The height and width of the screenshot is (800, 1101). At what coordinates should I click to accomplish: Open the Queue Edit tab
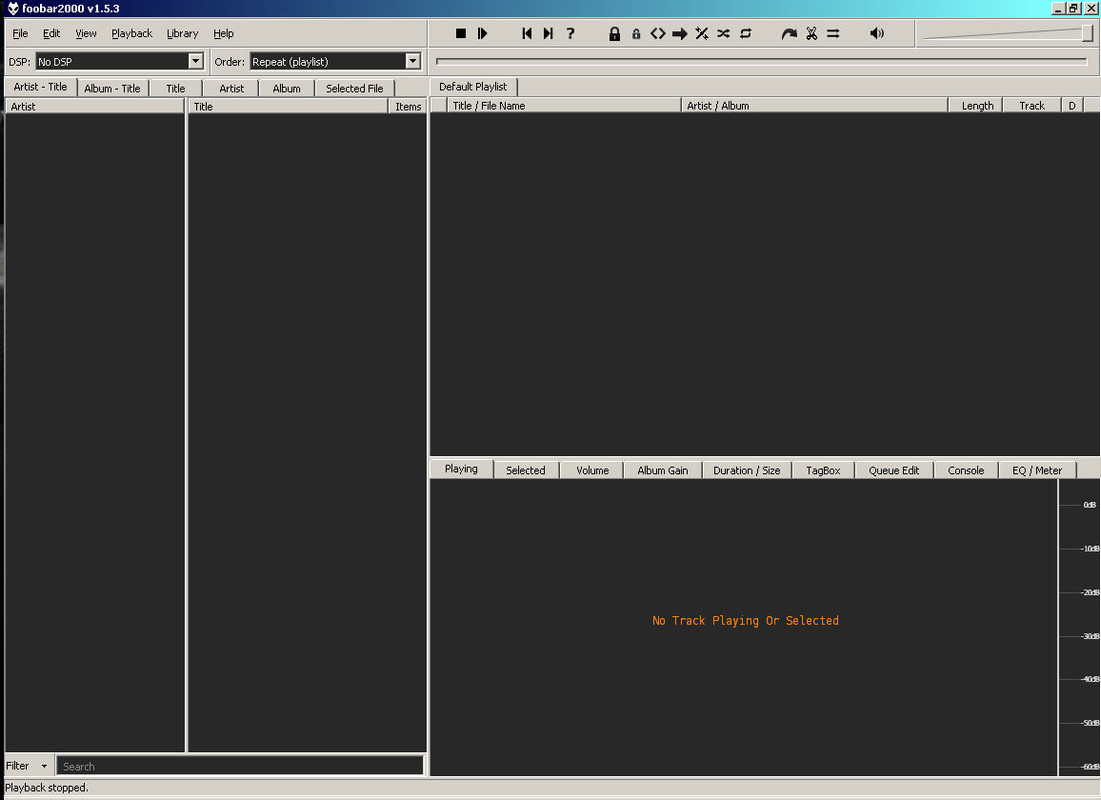pyautogui.click(x=894, y=471)
